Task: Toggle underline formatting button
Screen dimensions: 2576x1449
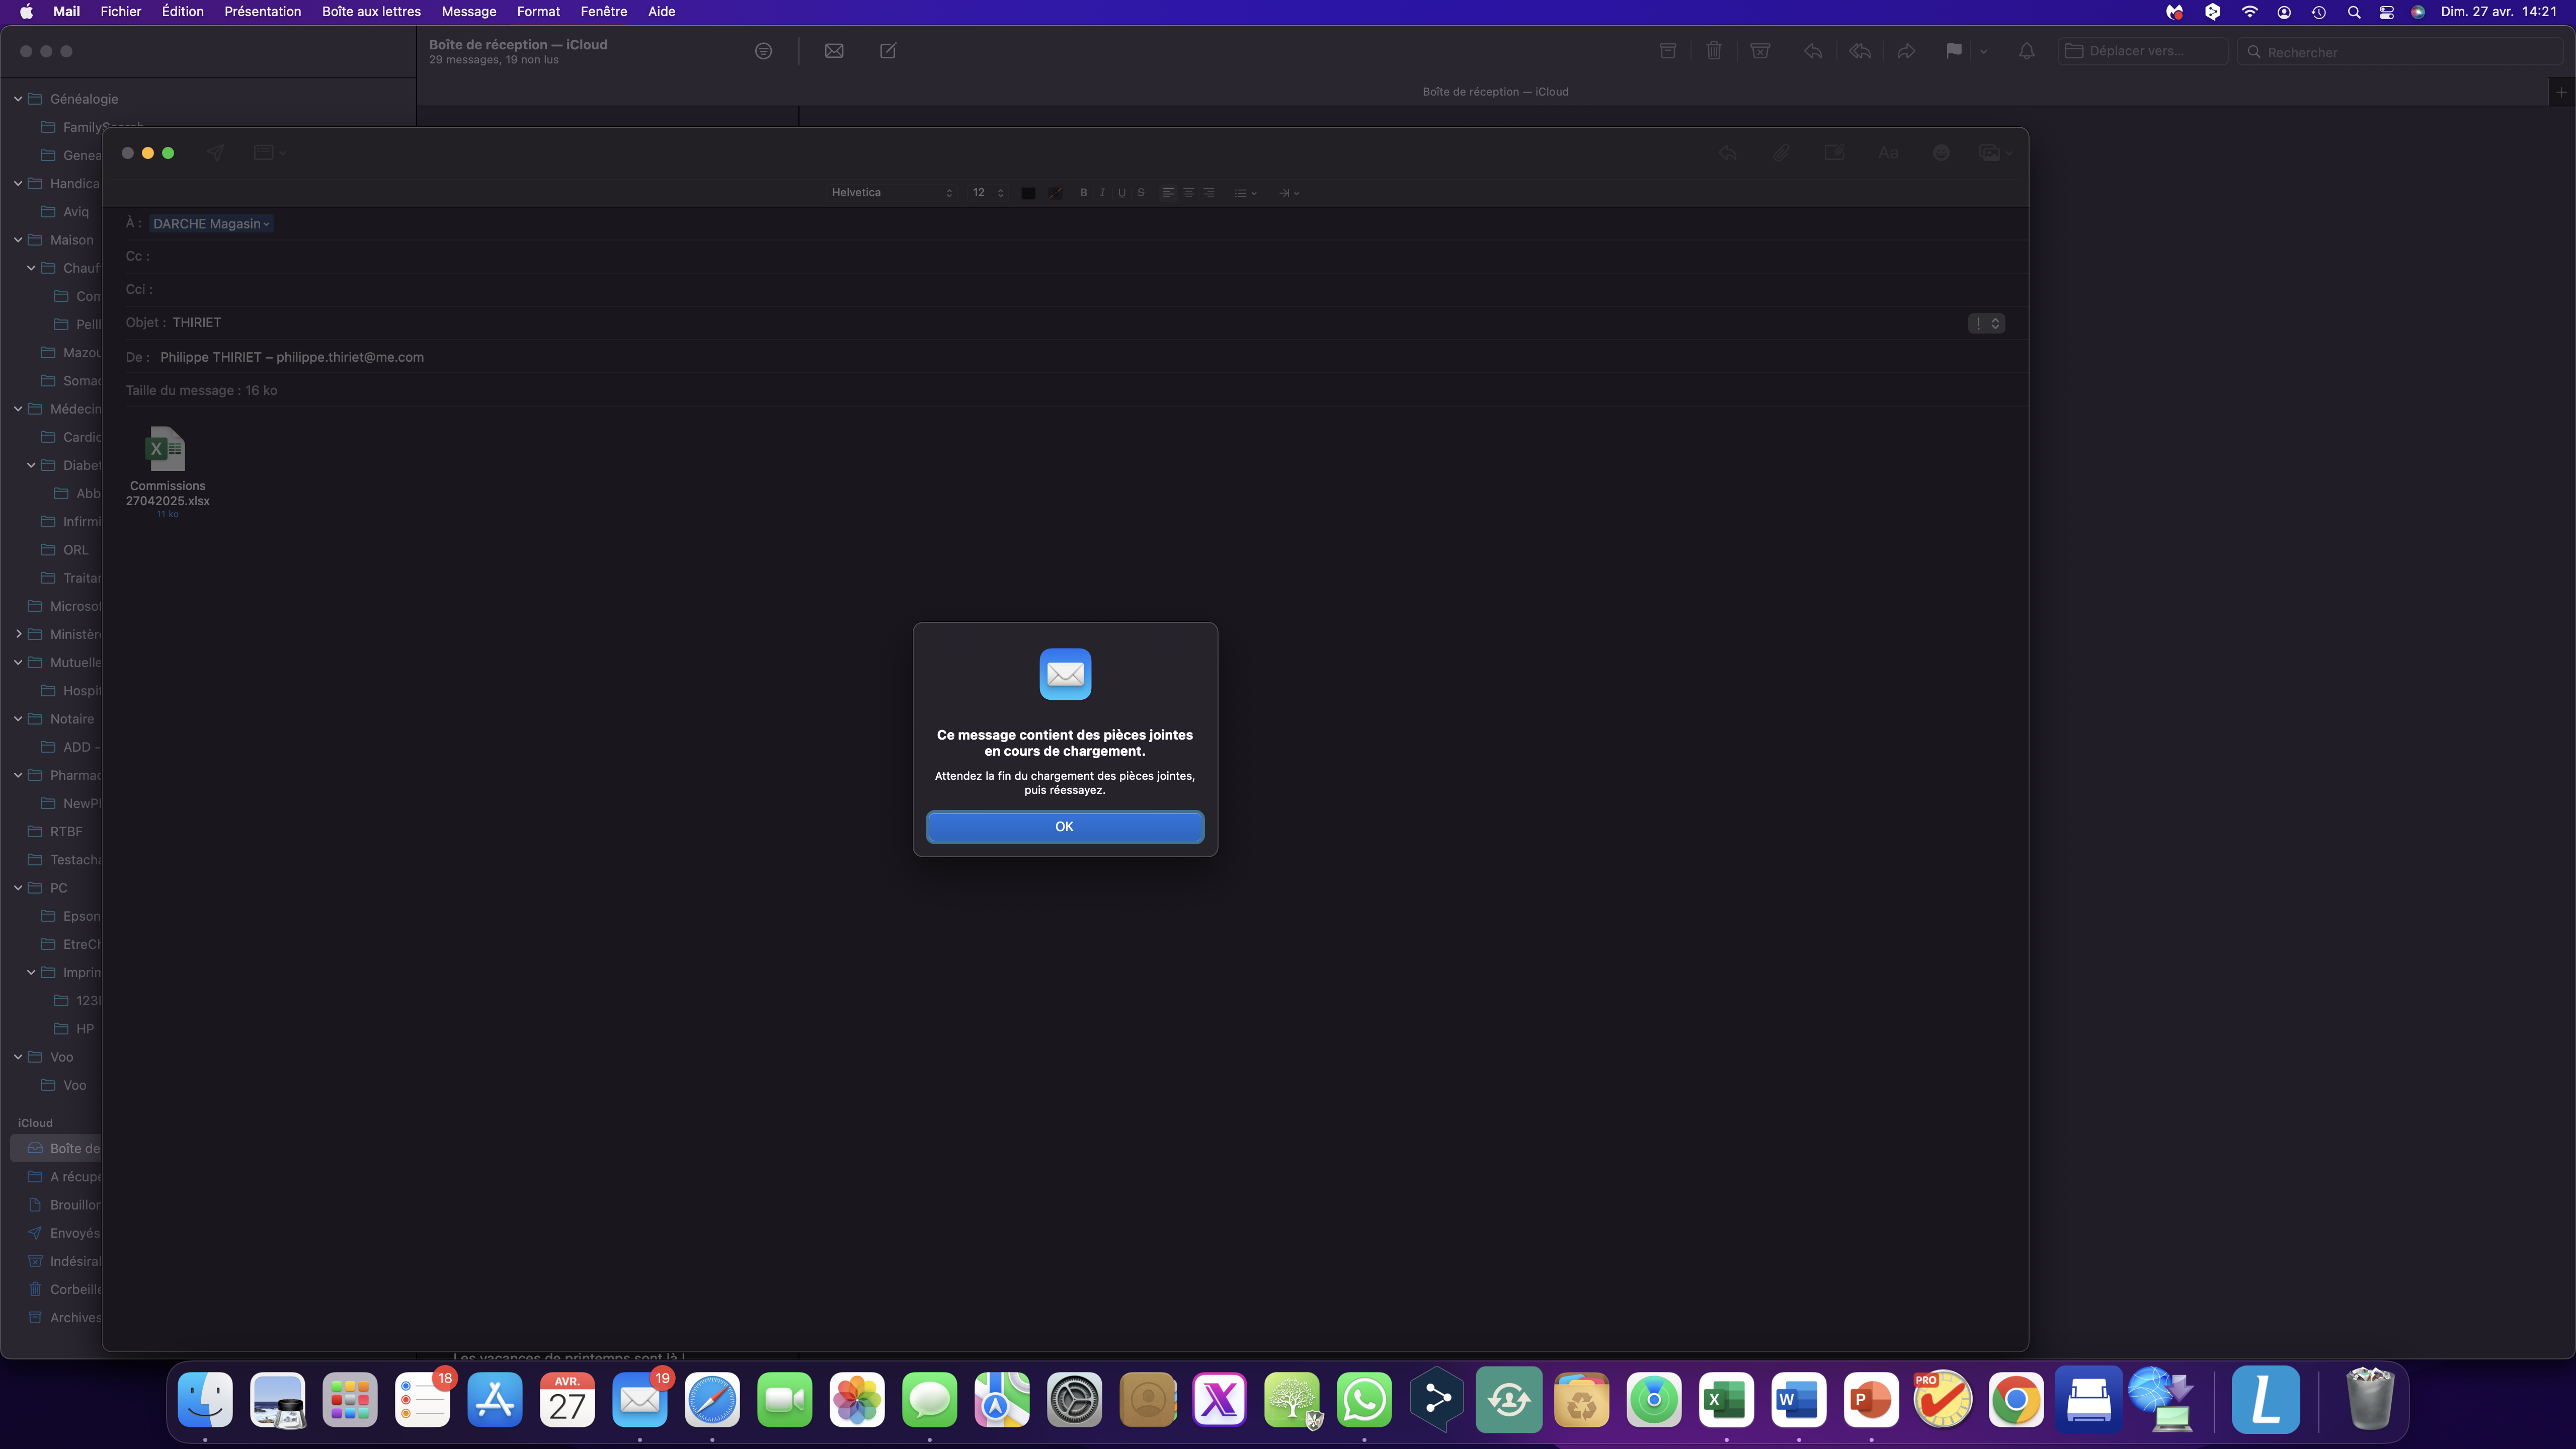Action: point(1121,193)
